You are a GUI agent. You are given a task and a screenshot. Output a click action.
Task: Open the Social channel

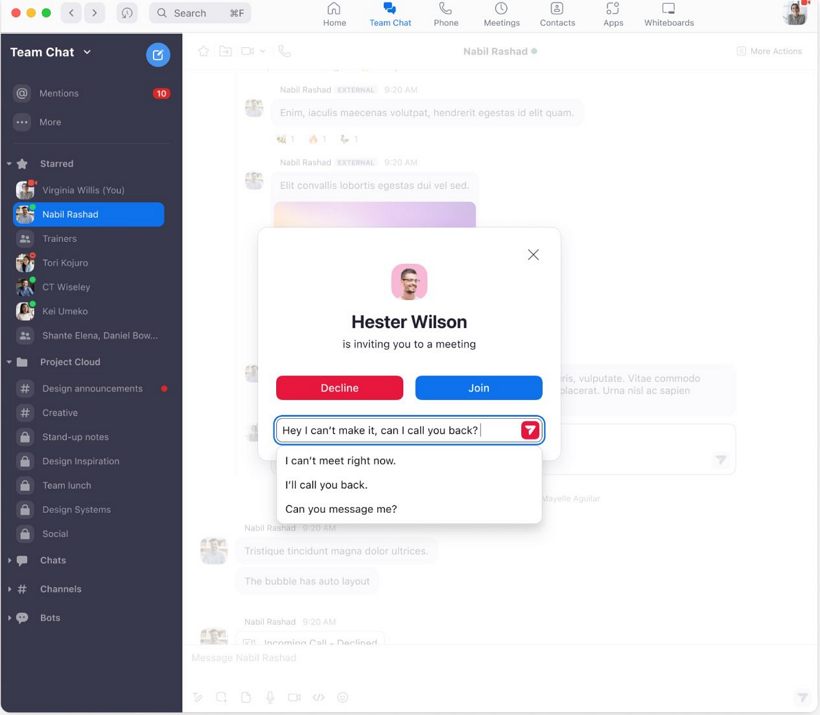pyautogui.click(x=89, y=534)
